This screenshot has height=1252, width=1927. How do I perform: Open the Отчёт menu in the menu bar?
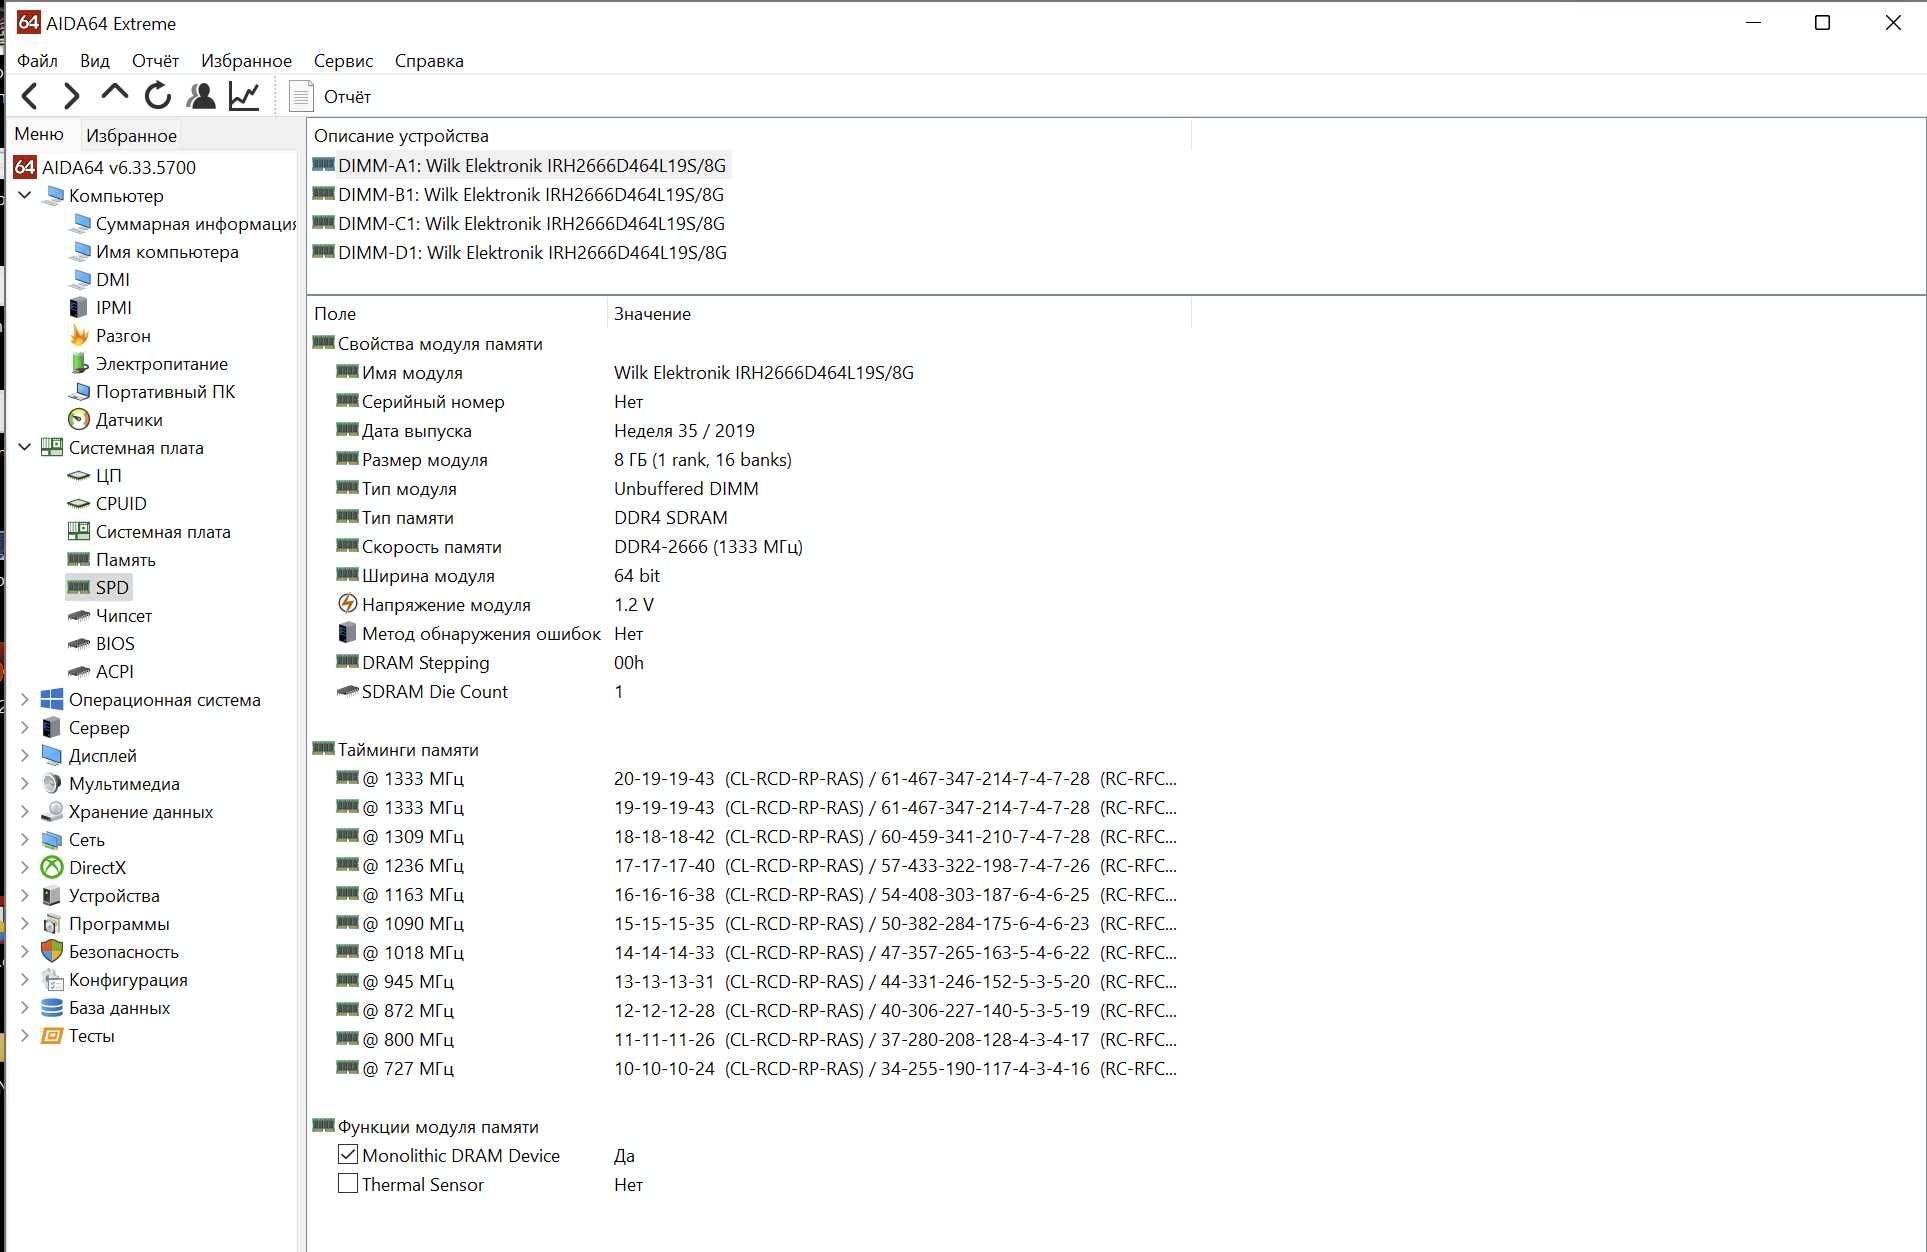click(x=155, y=61)
